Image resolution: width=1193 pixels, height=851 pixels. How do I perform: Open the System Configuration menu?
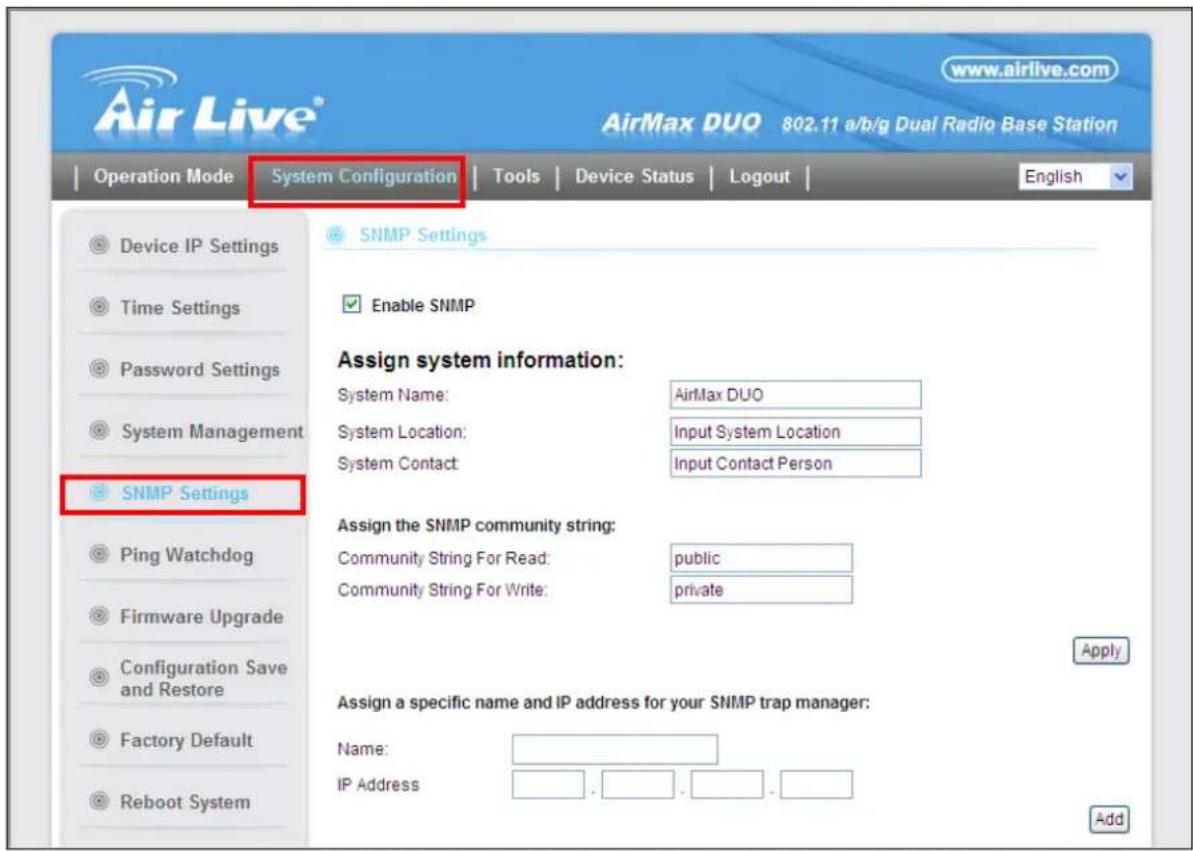click(x=364, y=177)
